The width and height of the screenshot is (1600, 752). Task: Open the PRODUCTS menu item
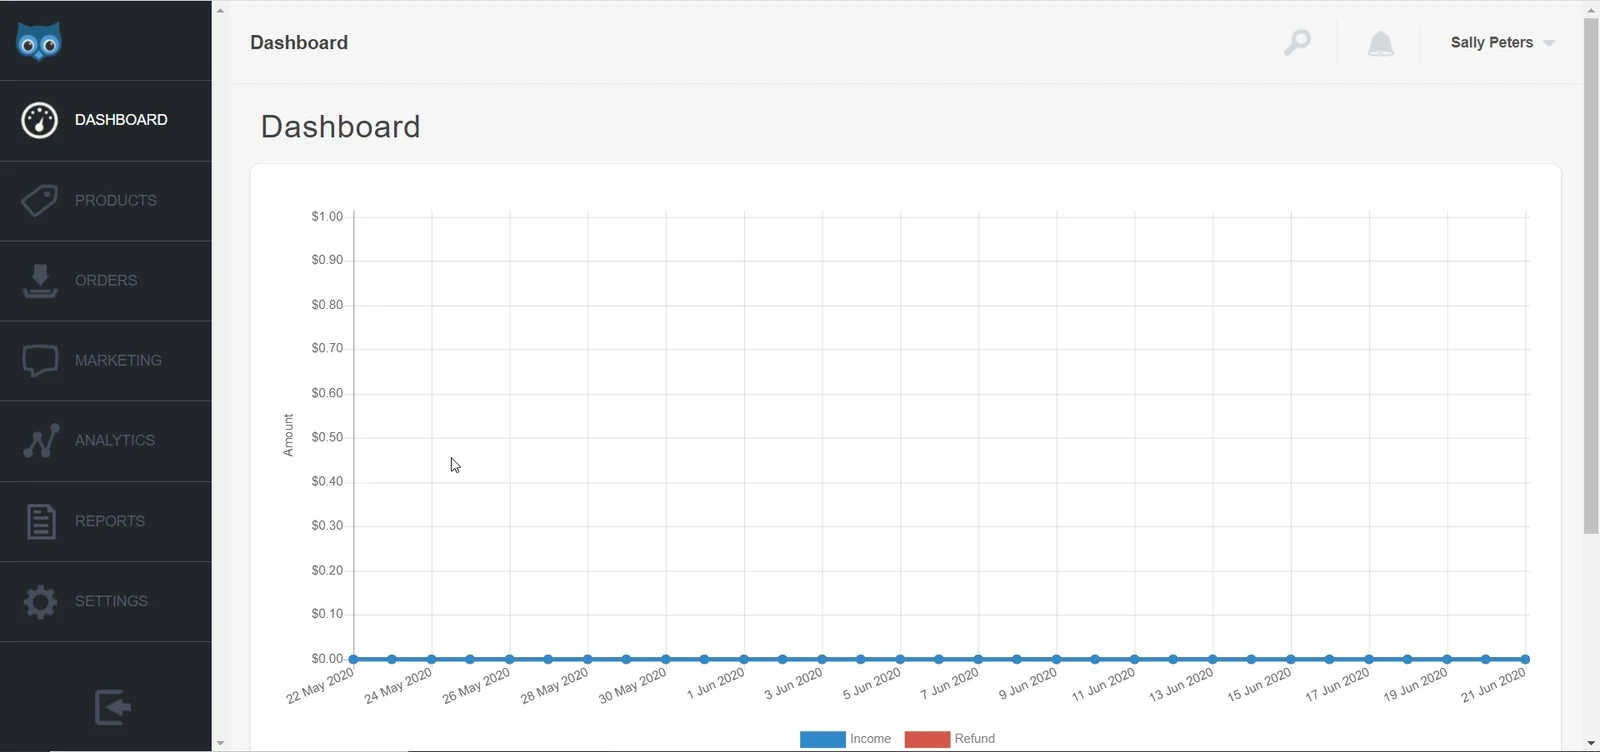[x=106, y=201]
